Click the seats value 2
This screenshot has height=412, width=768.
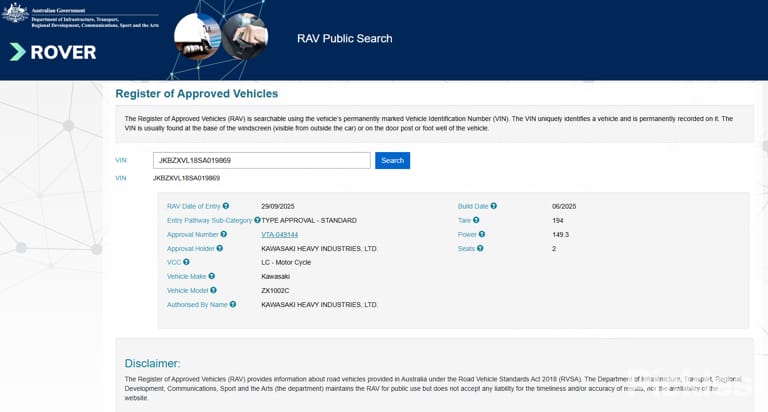(554, 249)
